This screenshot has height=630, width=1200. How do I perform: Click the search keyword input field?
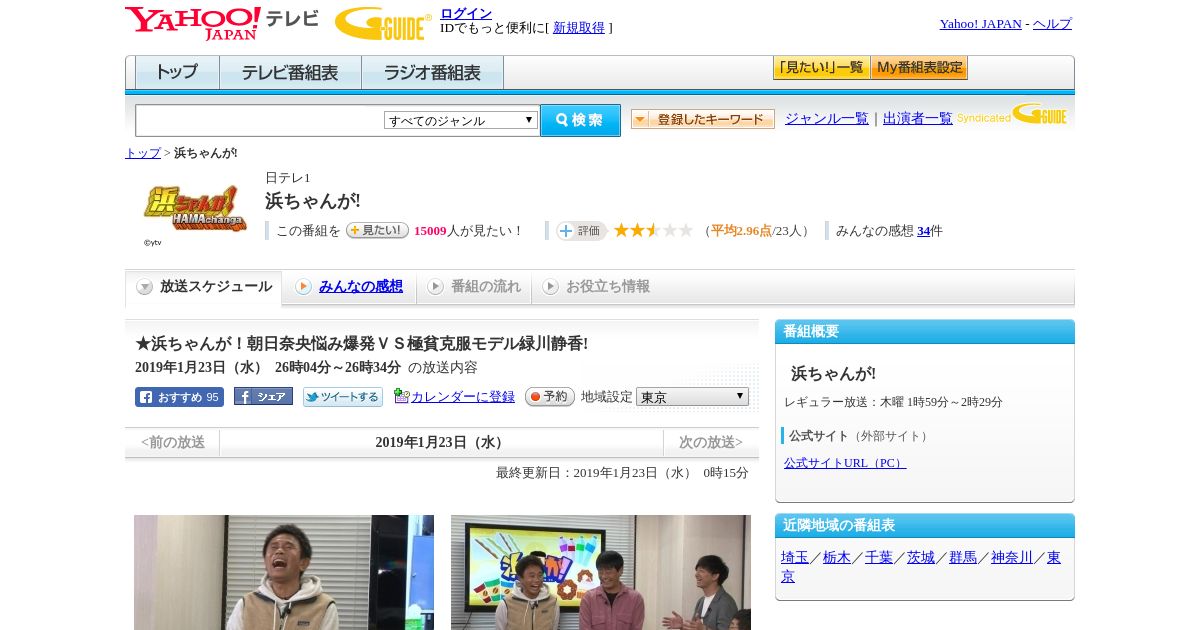(260, 120)
